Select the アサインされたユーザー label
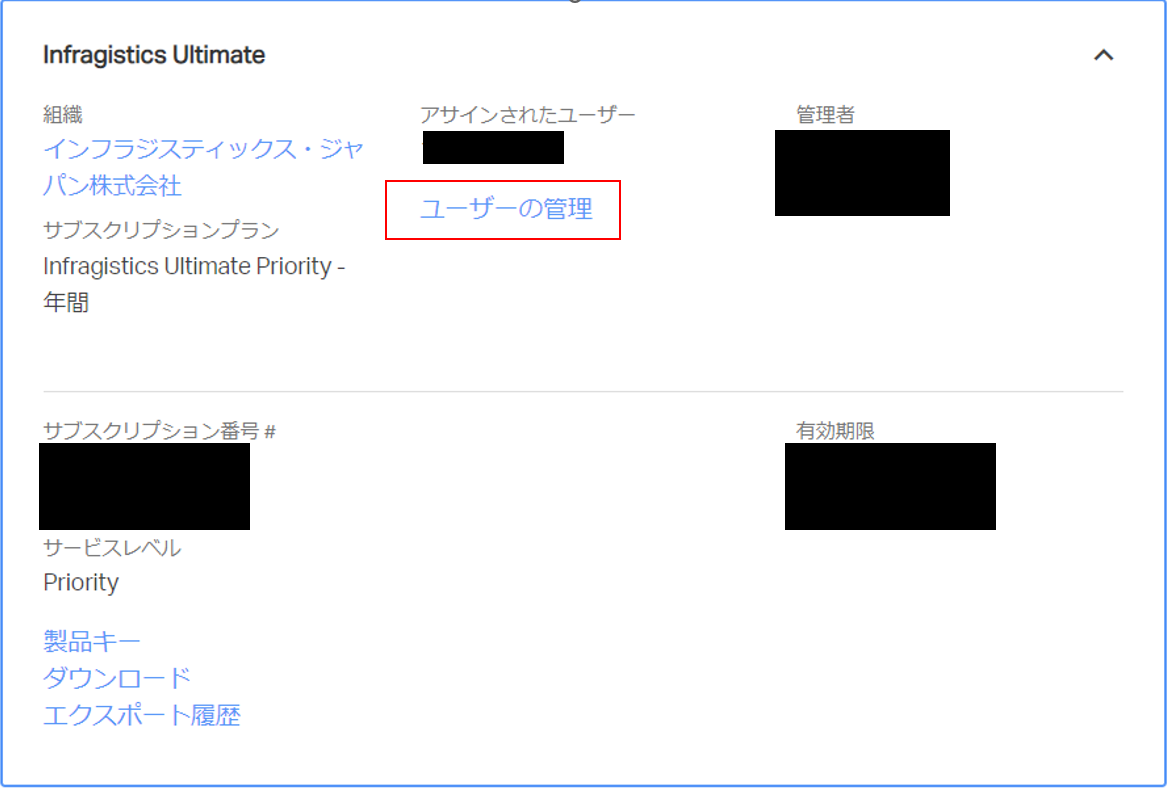 click(527, 115)
